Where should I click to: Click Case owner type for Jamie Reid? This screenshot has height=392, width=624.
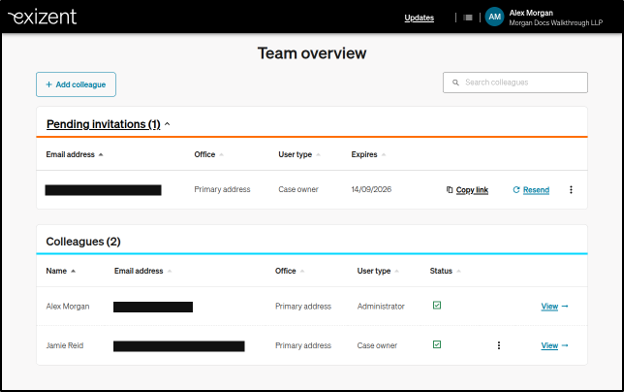click(377, 345)
